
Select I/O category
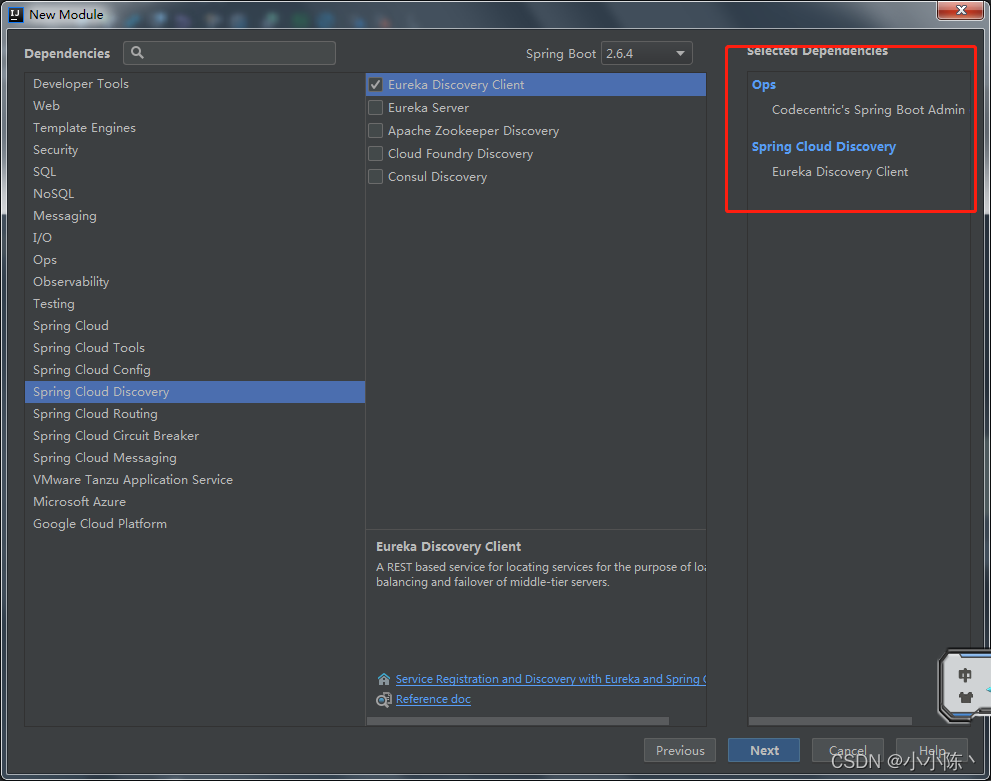pos(195,238)
